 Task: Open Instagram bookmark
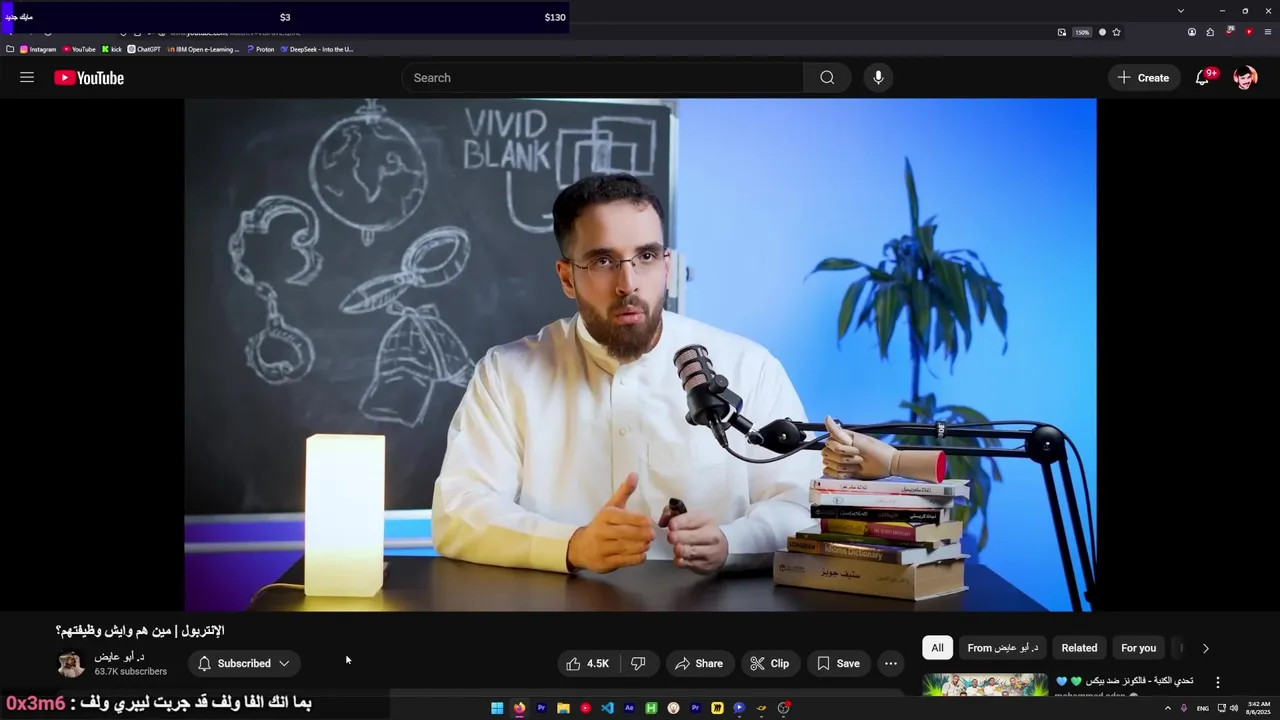point(38,49)
